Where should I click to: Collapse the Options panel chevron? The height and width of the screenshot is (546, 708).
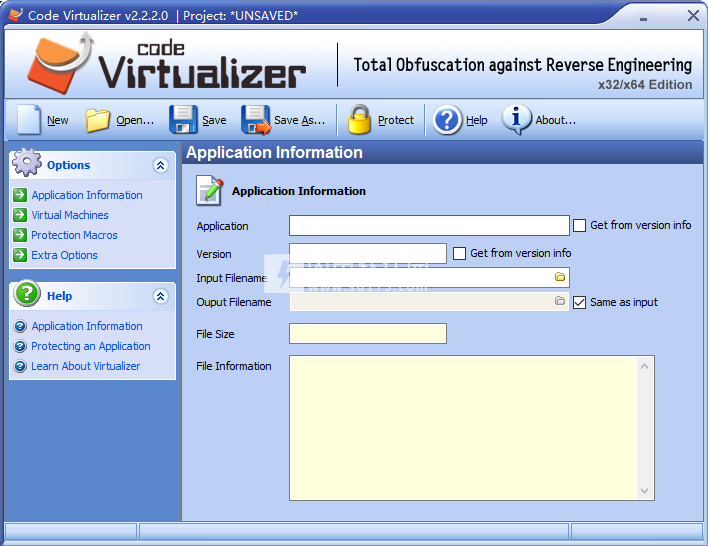point(160,165)
